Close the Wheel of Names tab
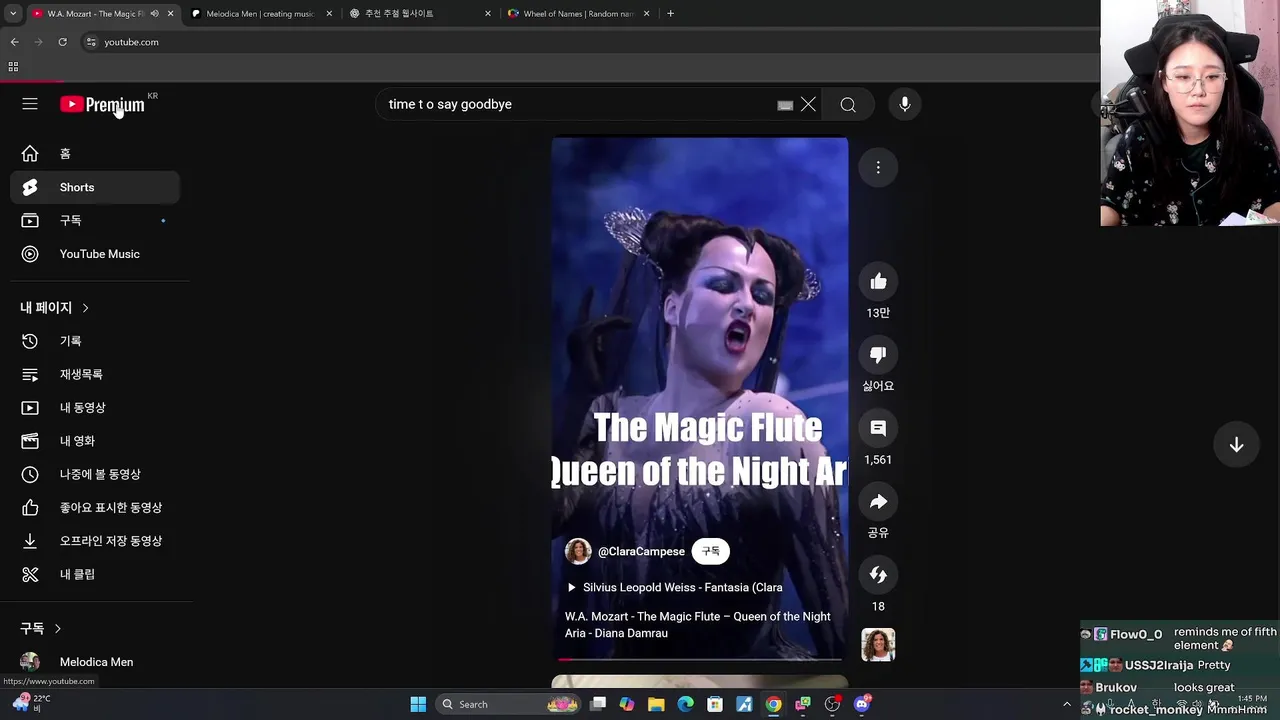 647,14
